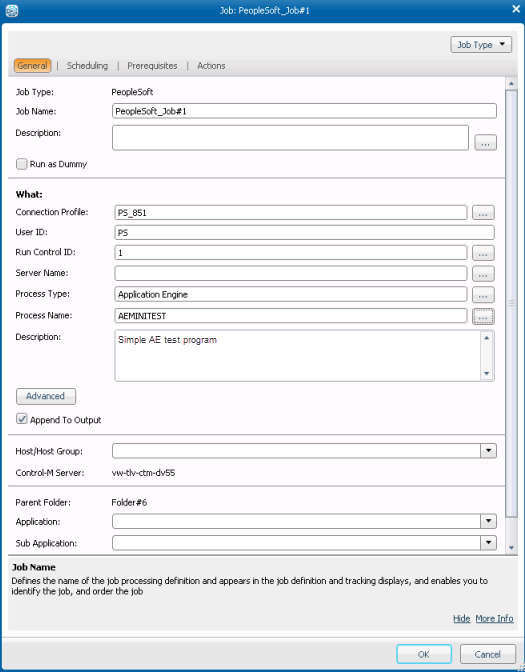The image size is (525, 672).
Task: Open the Job Type dropdown button
Action: tap(481, 45)
